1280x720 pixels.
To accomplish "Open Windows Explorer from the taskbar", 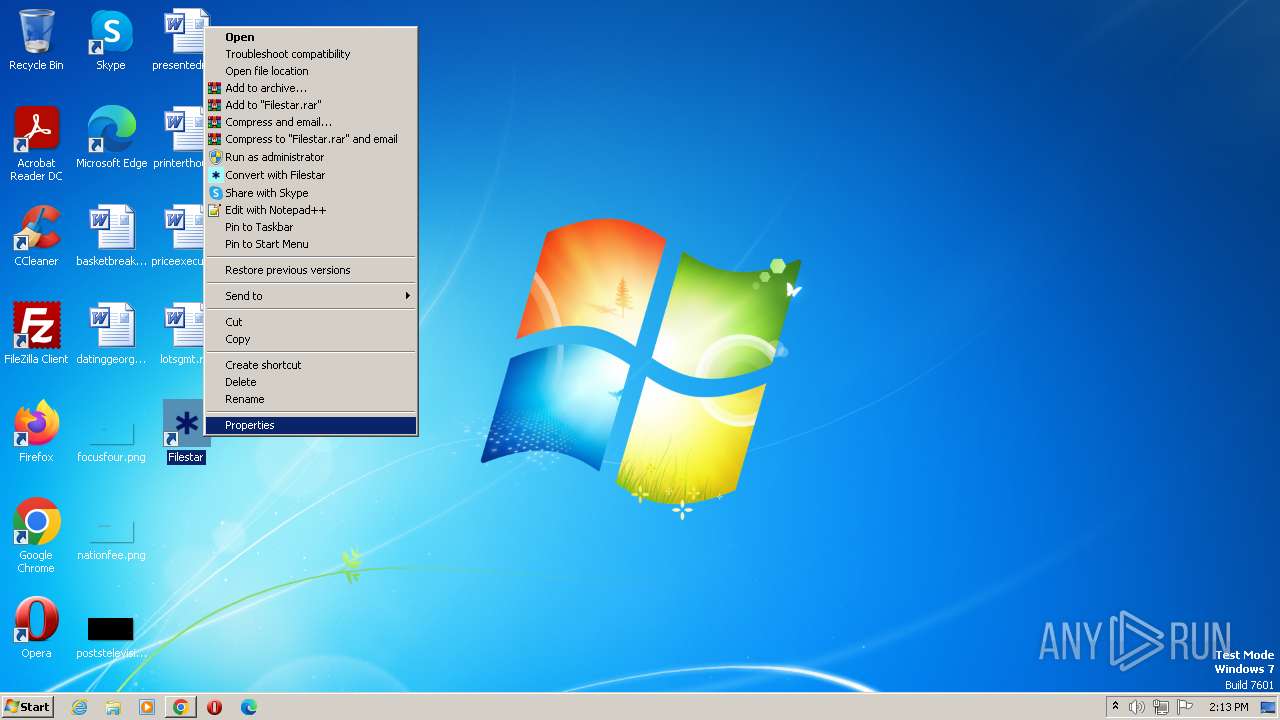I will (113, 707).
